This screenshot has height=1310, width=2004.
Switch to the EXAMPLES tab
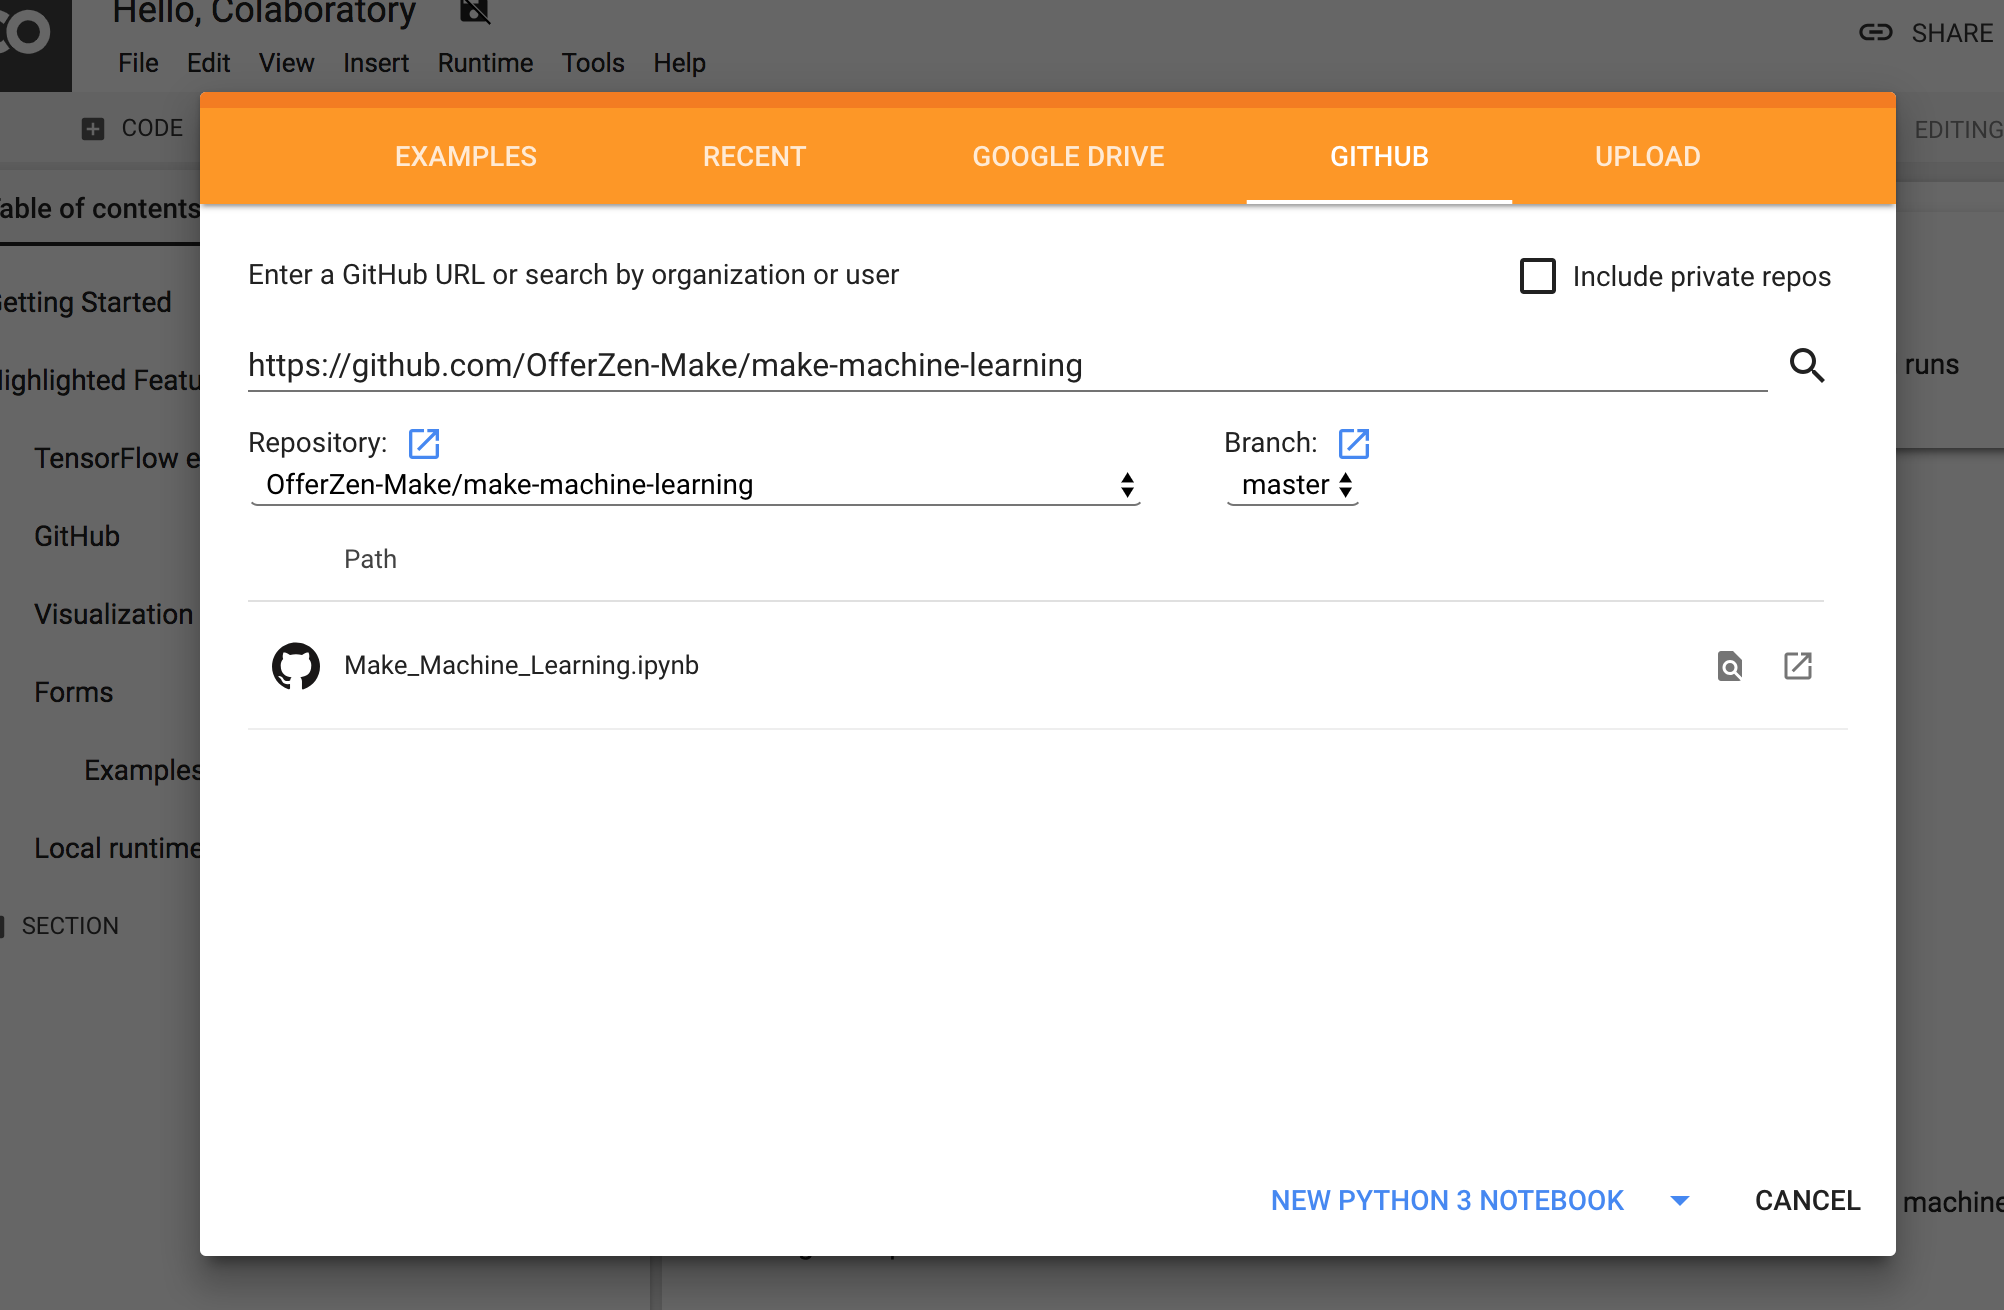[x=466, y=157]
